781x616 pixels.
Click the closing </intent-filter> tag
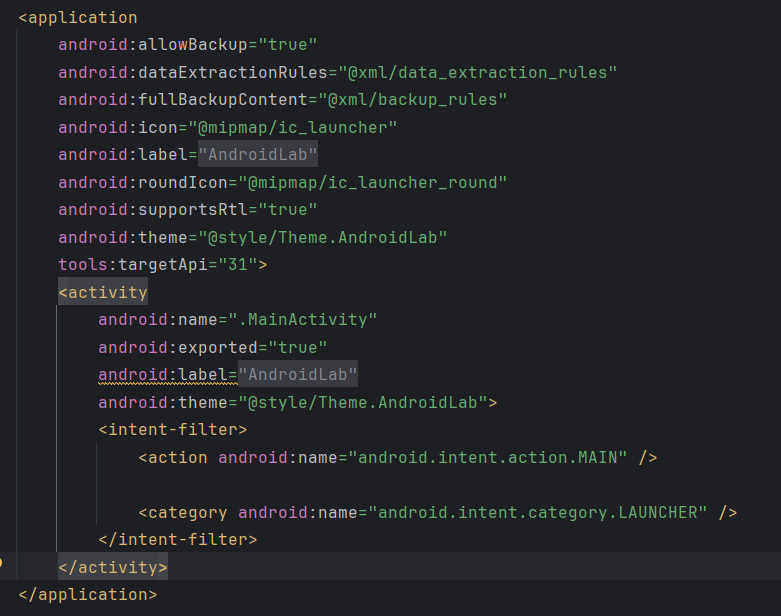coord(178,540)
